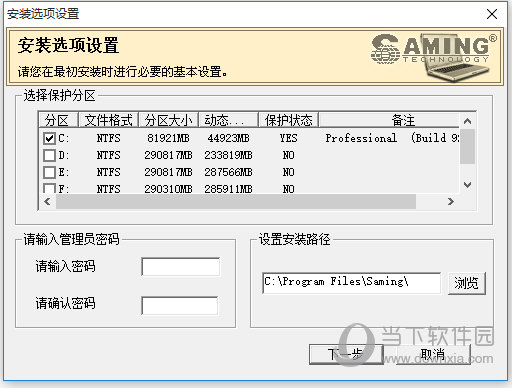Click the horizontal scroll left arrow
This screenshot has width=512, height=388.
pos(47,201)
